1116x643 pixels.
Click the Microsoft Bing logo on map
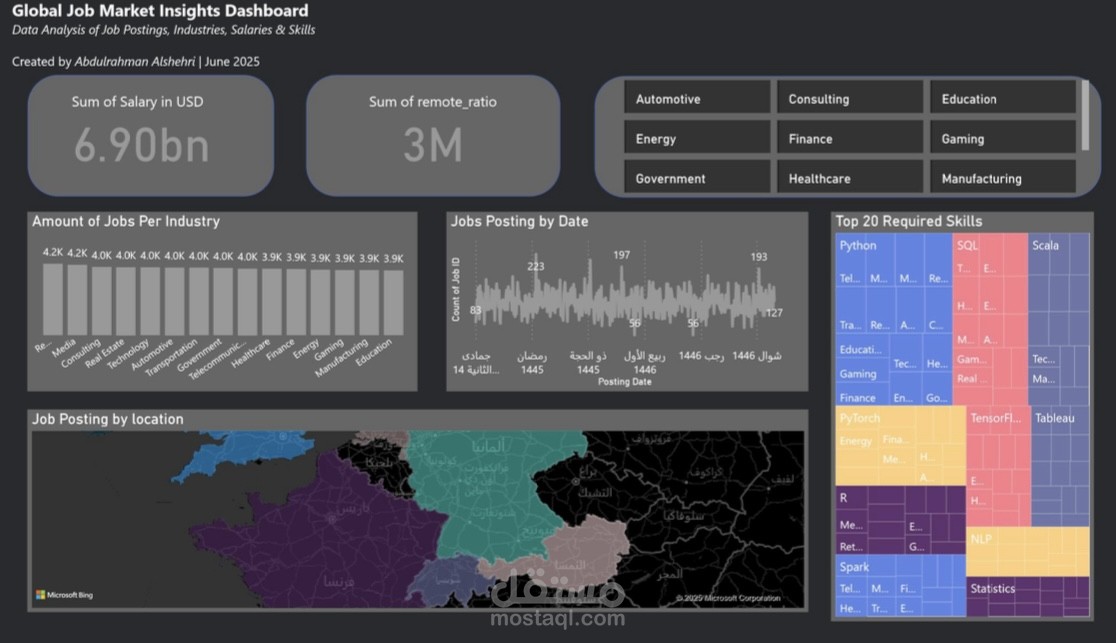pos(65,595)
